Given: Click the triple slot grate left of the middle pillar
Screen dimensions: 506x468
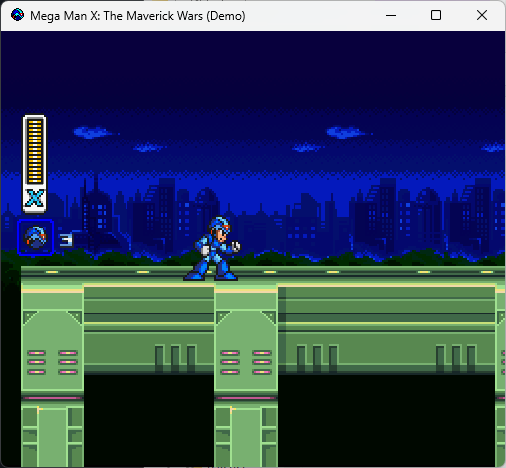Looking at the screenshot, I should pos(175,359).
